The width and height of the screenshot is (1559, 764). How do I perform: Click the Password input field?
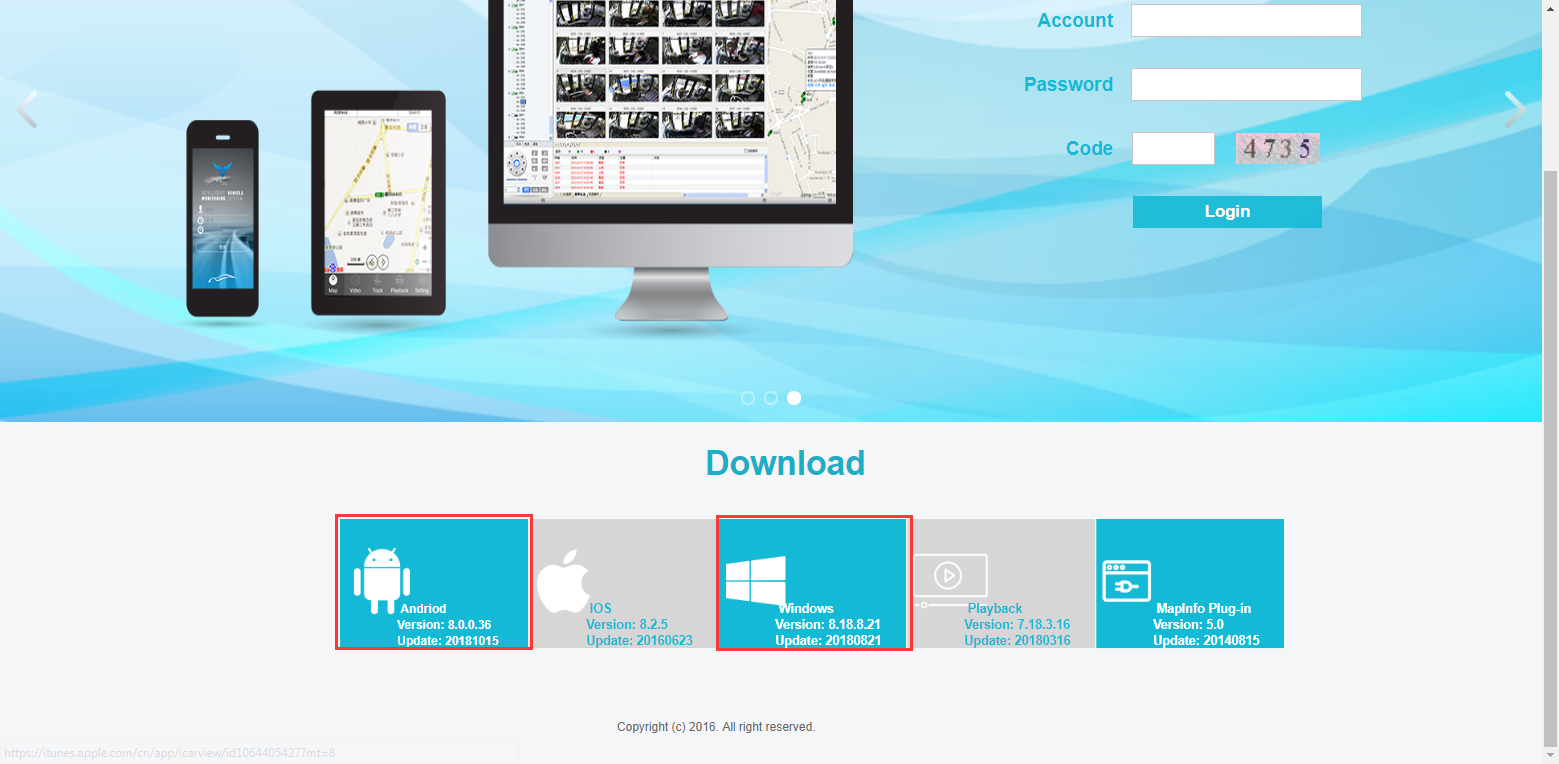(x=1246, y=84)
